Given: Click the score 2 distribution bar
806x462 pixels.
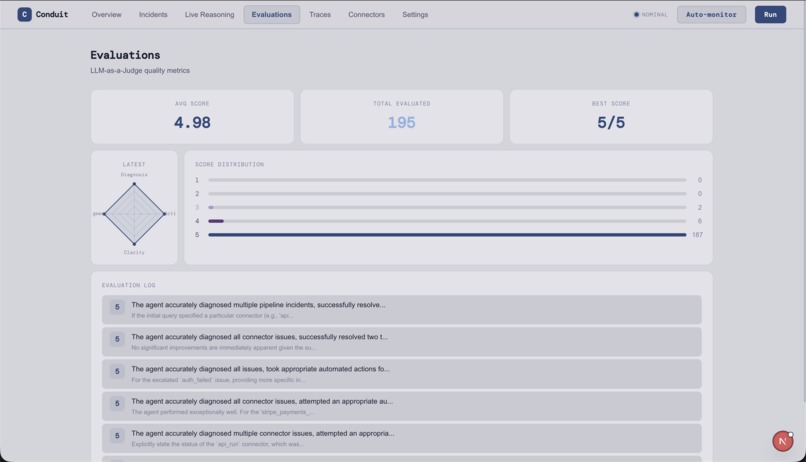Looking at the screenshot, I should pos(447,194).
